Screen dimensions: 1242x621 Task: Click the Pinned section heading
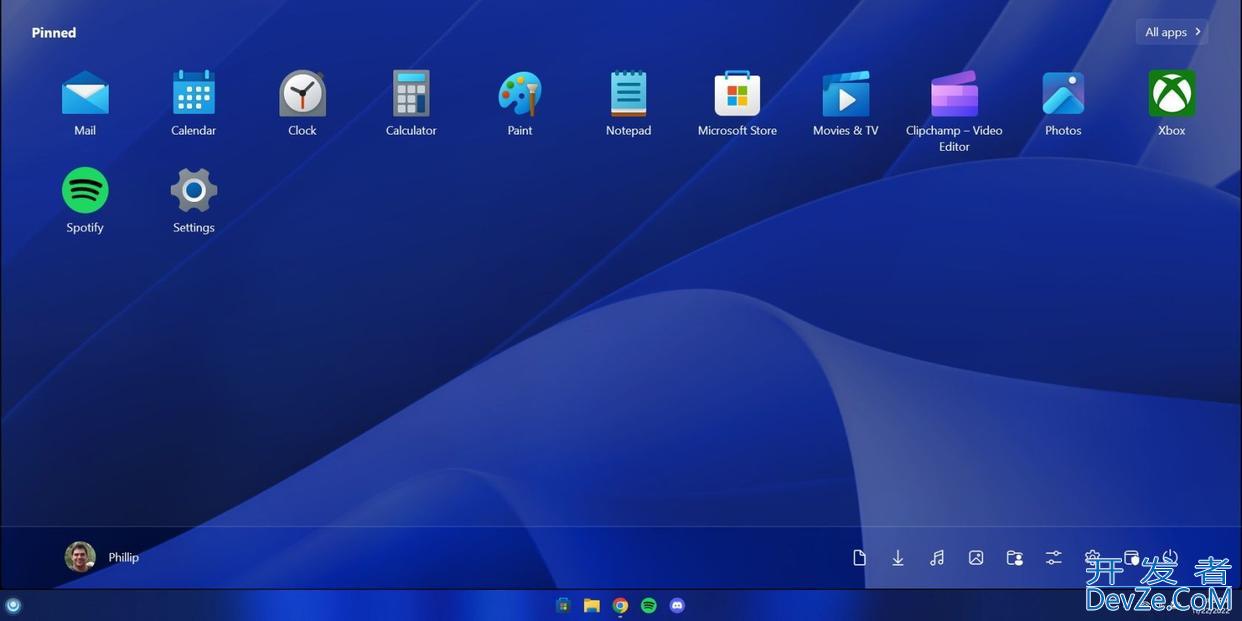(x=54, y=33)
